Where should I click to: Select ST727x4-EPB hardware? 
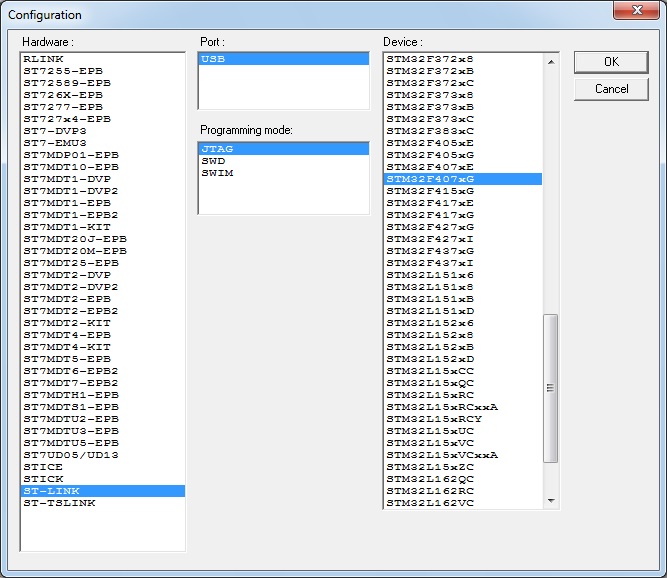[103, 119]
